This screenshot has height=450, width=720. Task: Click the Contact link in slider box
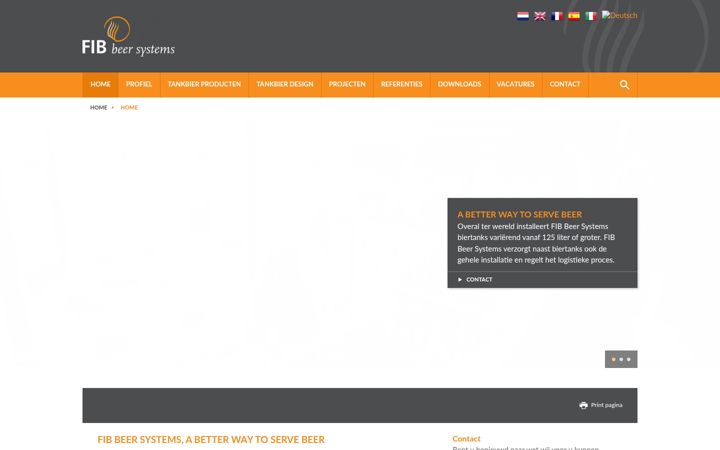[x=479, y=279]
